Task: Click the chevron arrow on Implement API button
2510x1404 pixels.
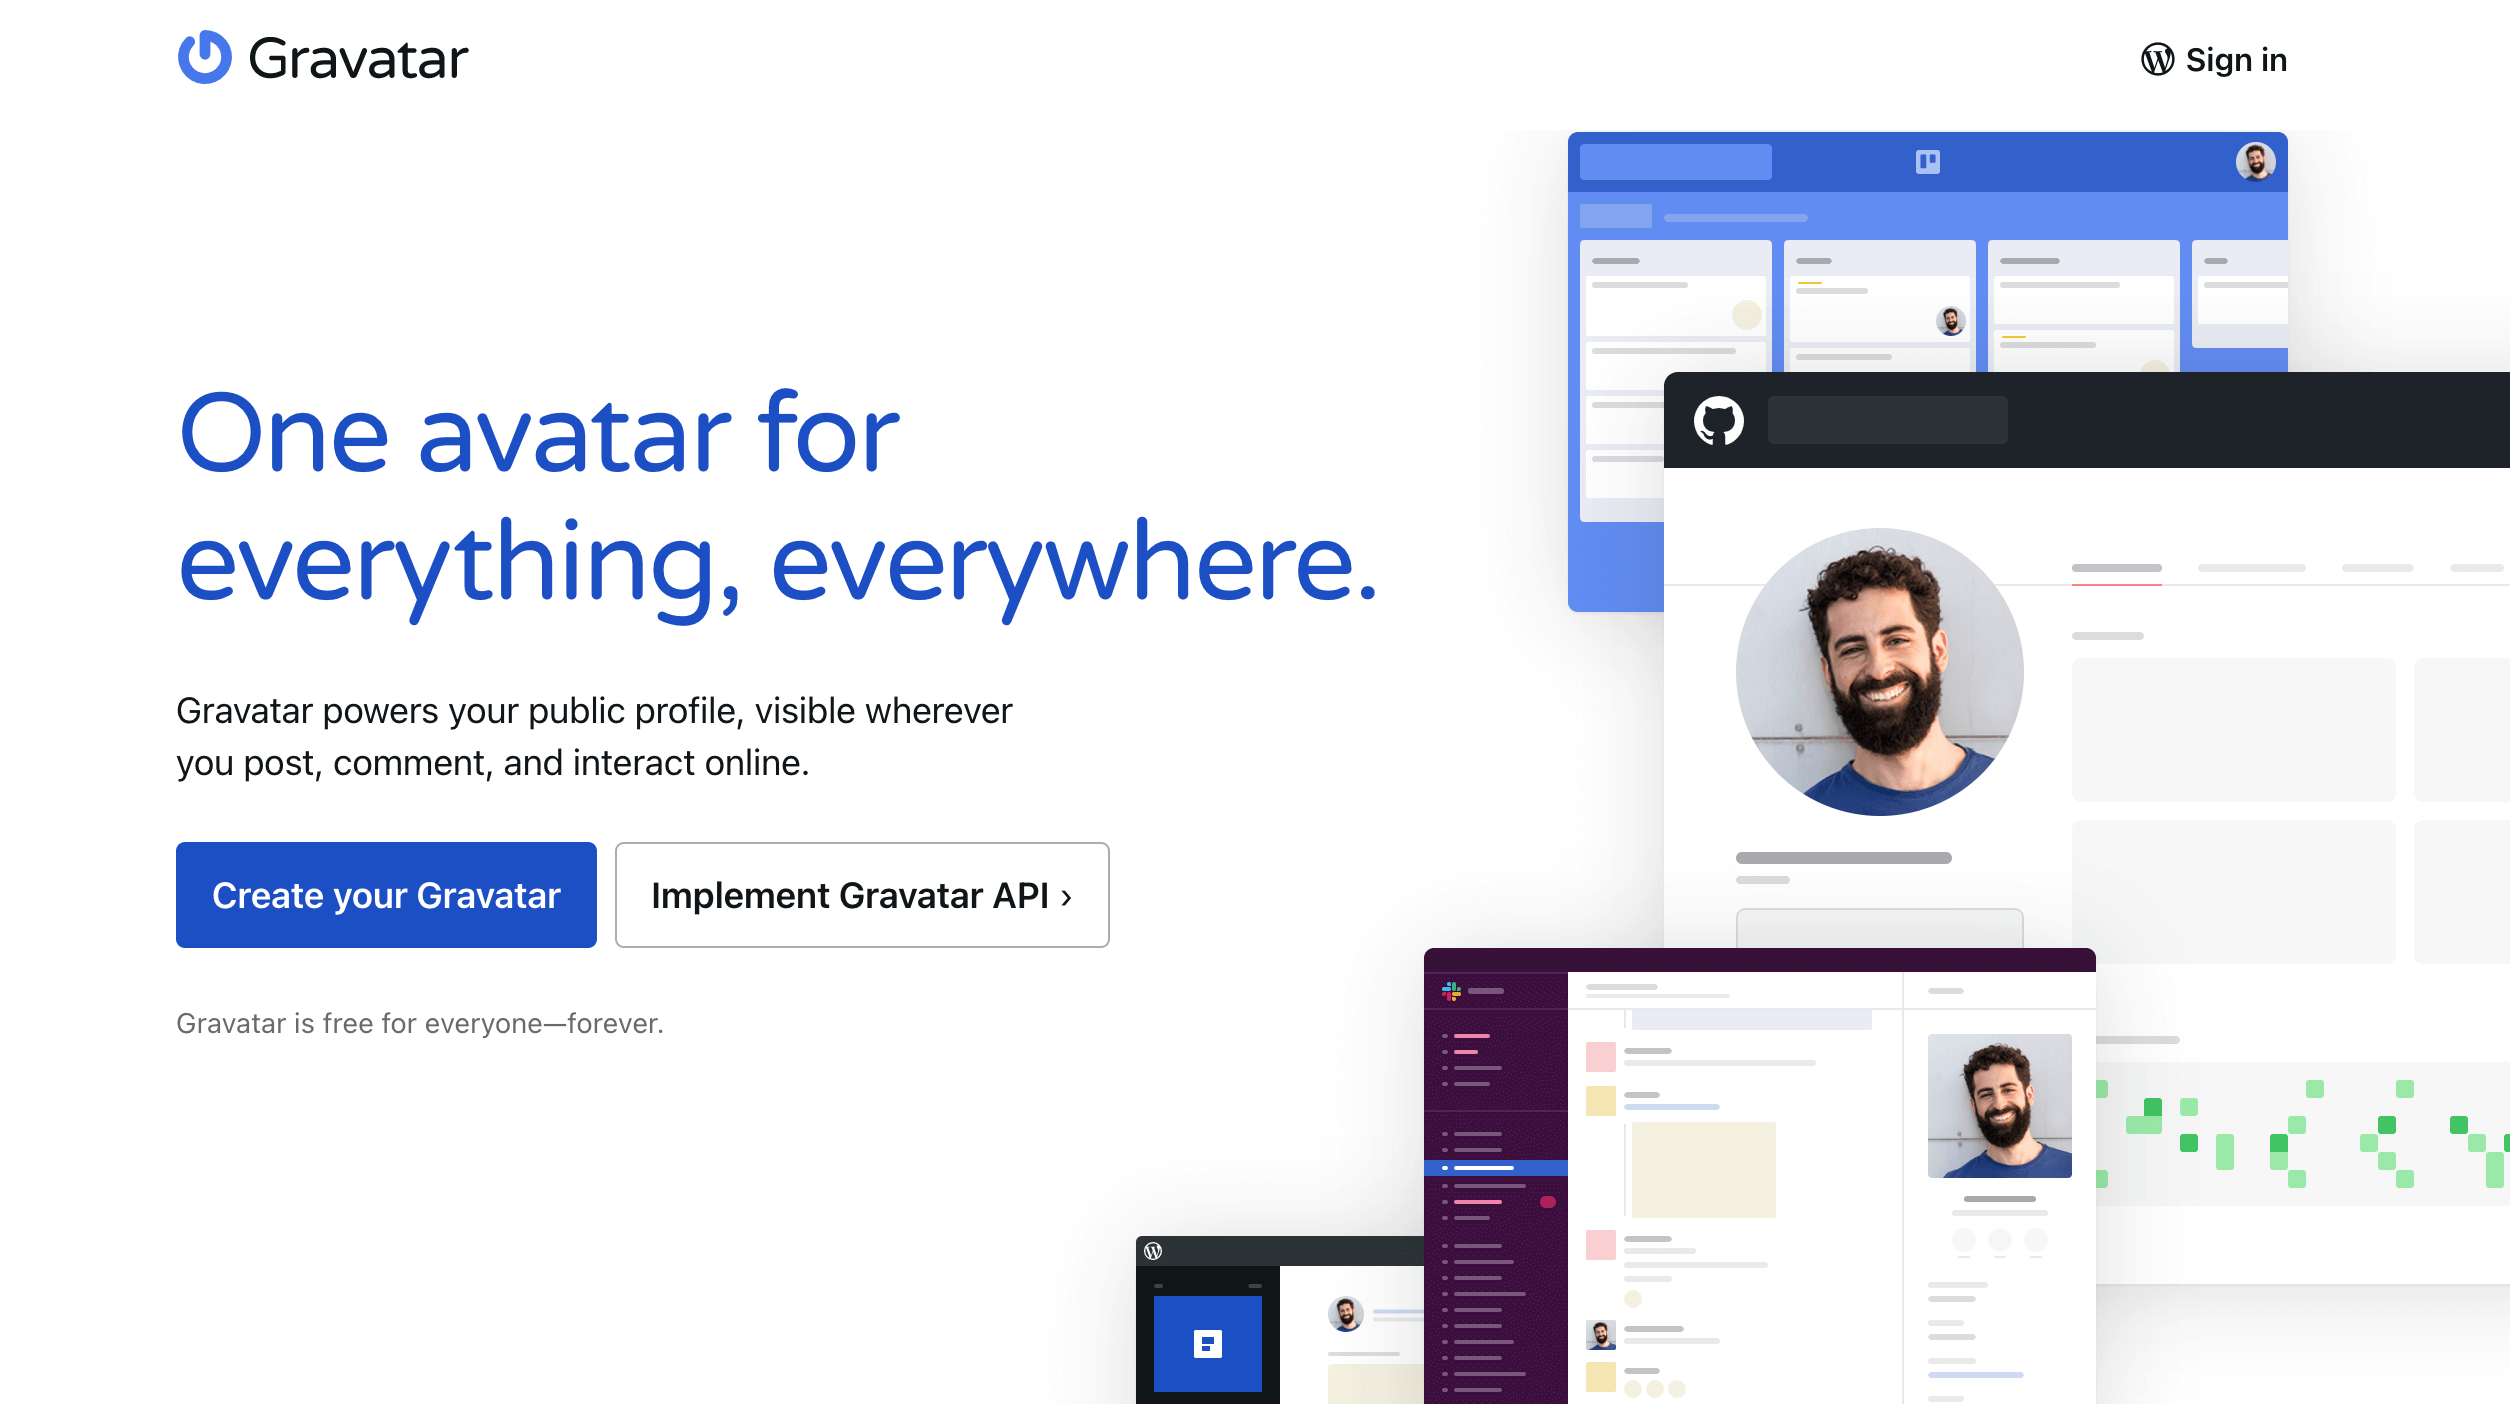Action: (x=1066, y=897)
